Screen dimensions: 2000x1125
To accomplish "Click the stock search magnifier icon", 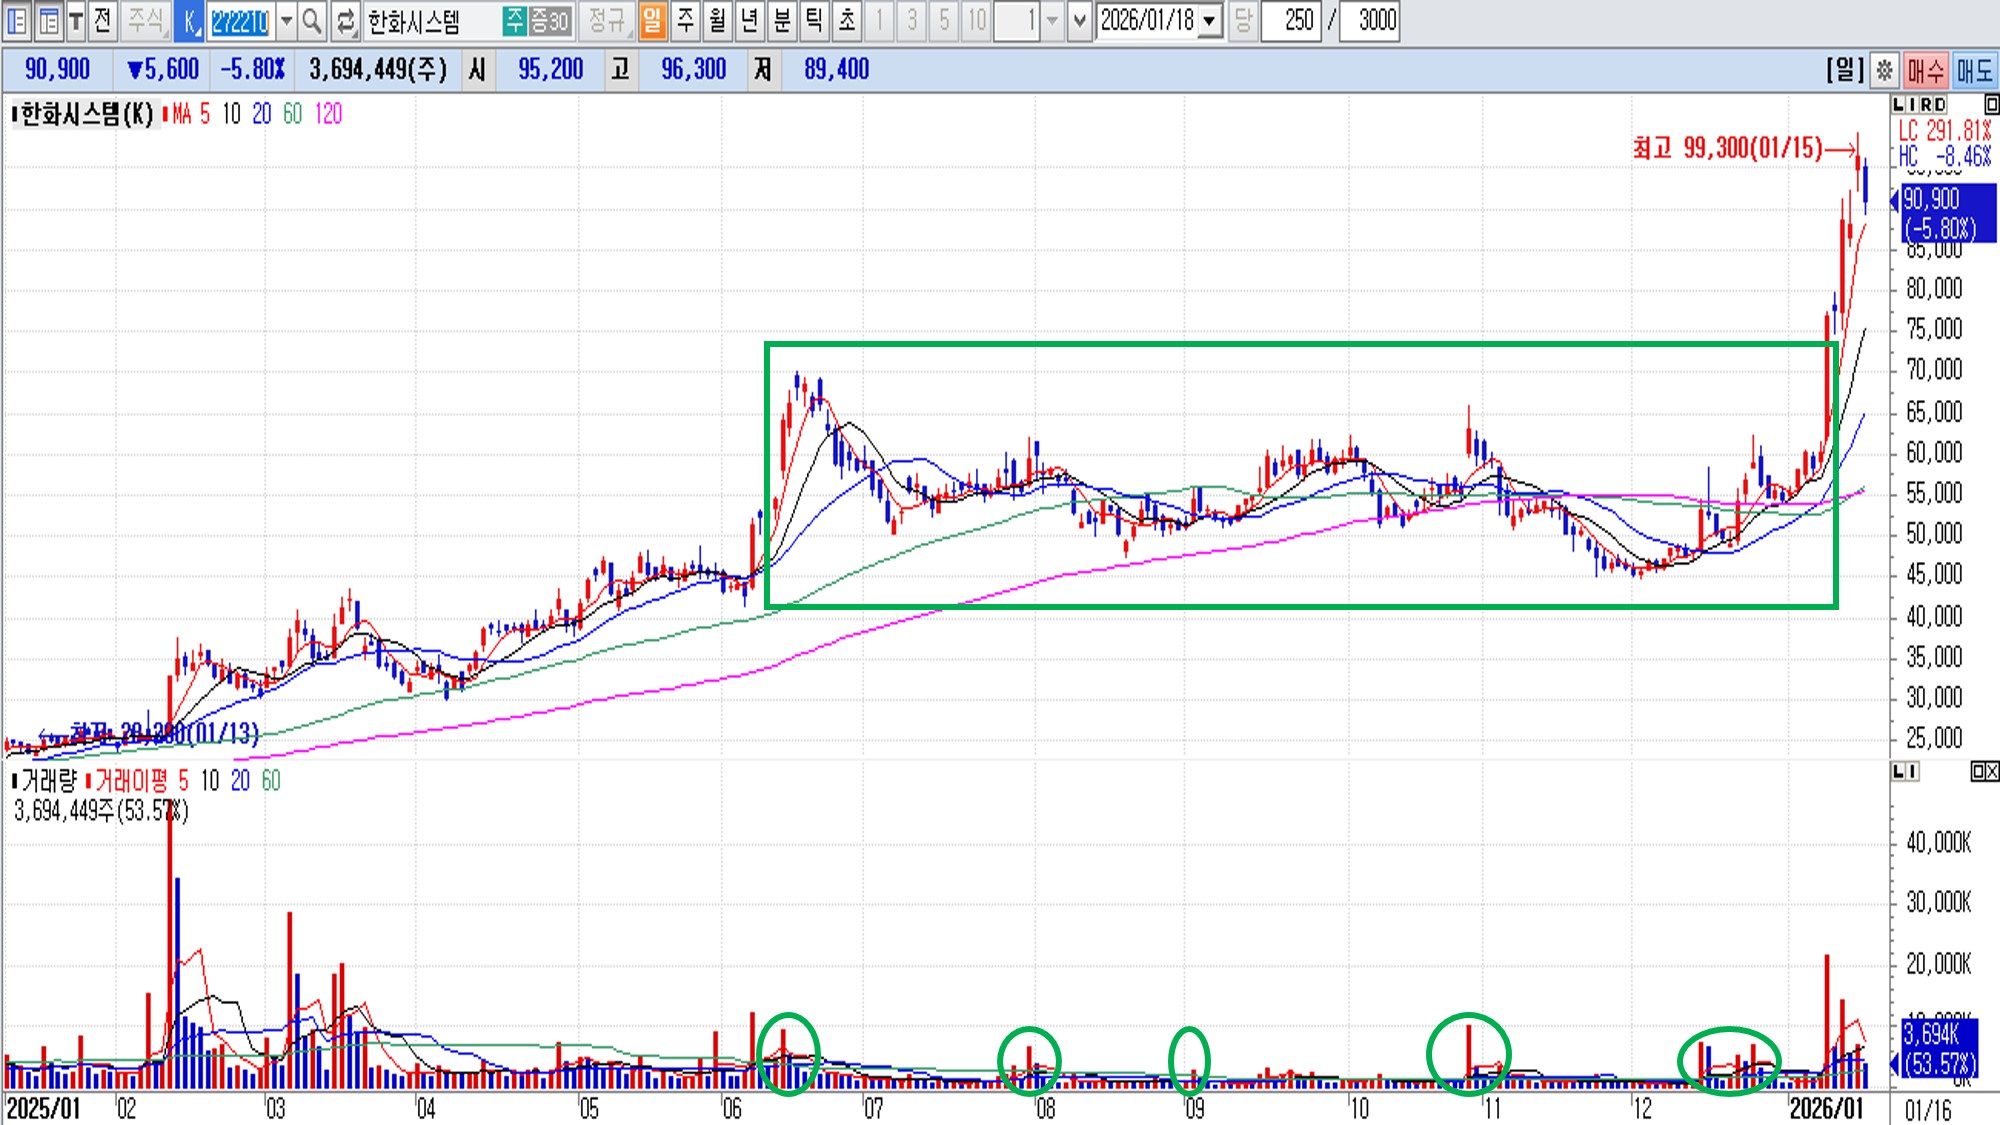I will [312, 20].
